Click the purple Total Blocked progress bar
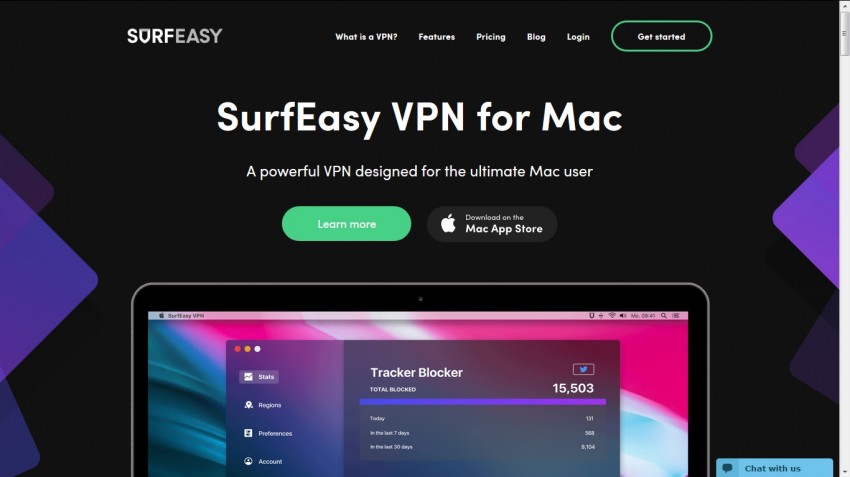The width and height of the screenshot is (850, 477). (x=482, y=402)
